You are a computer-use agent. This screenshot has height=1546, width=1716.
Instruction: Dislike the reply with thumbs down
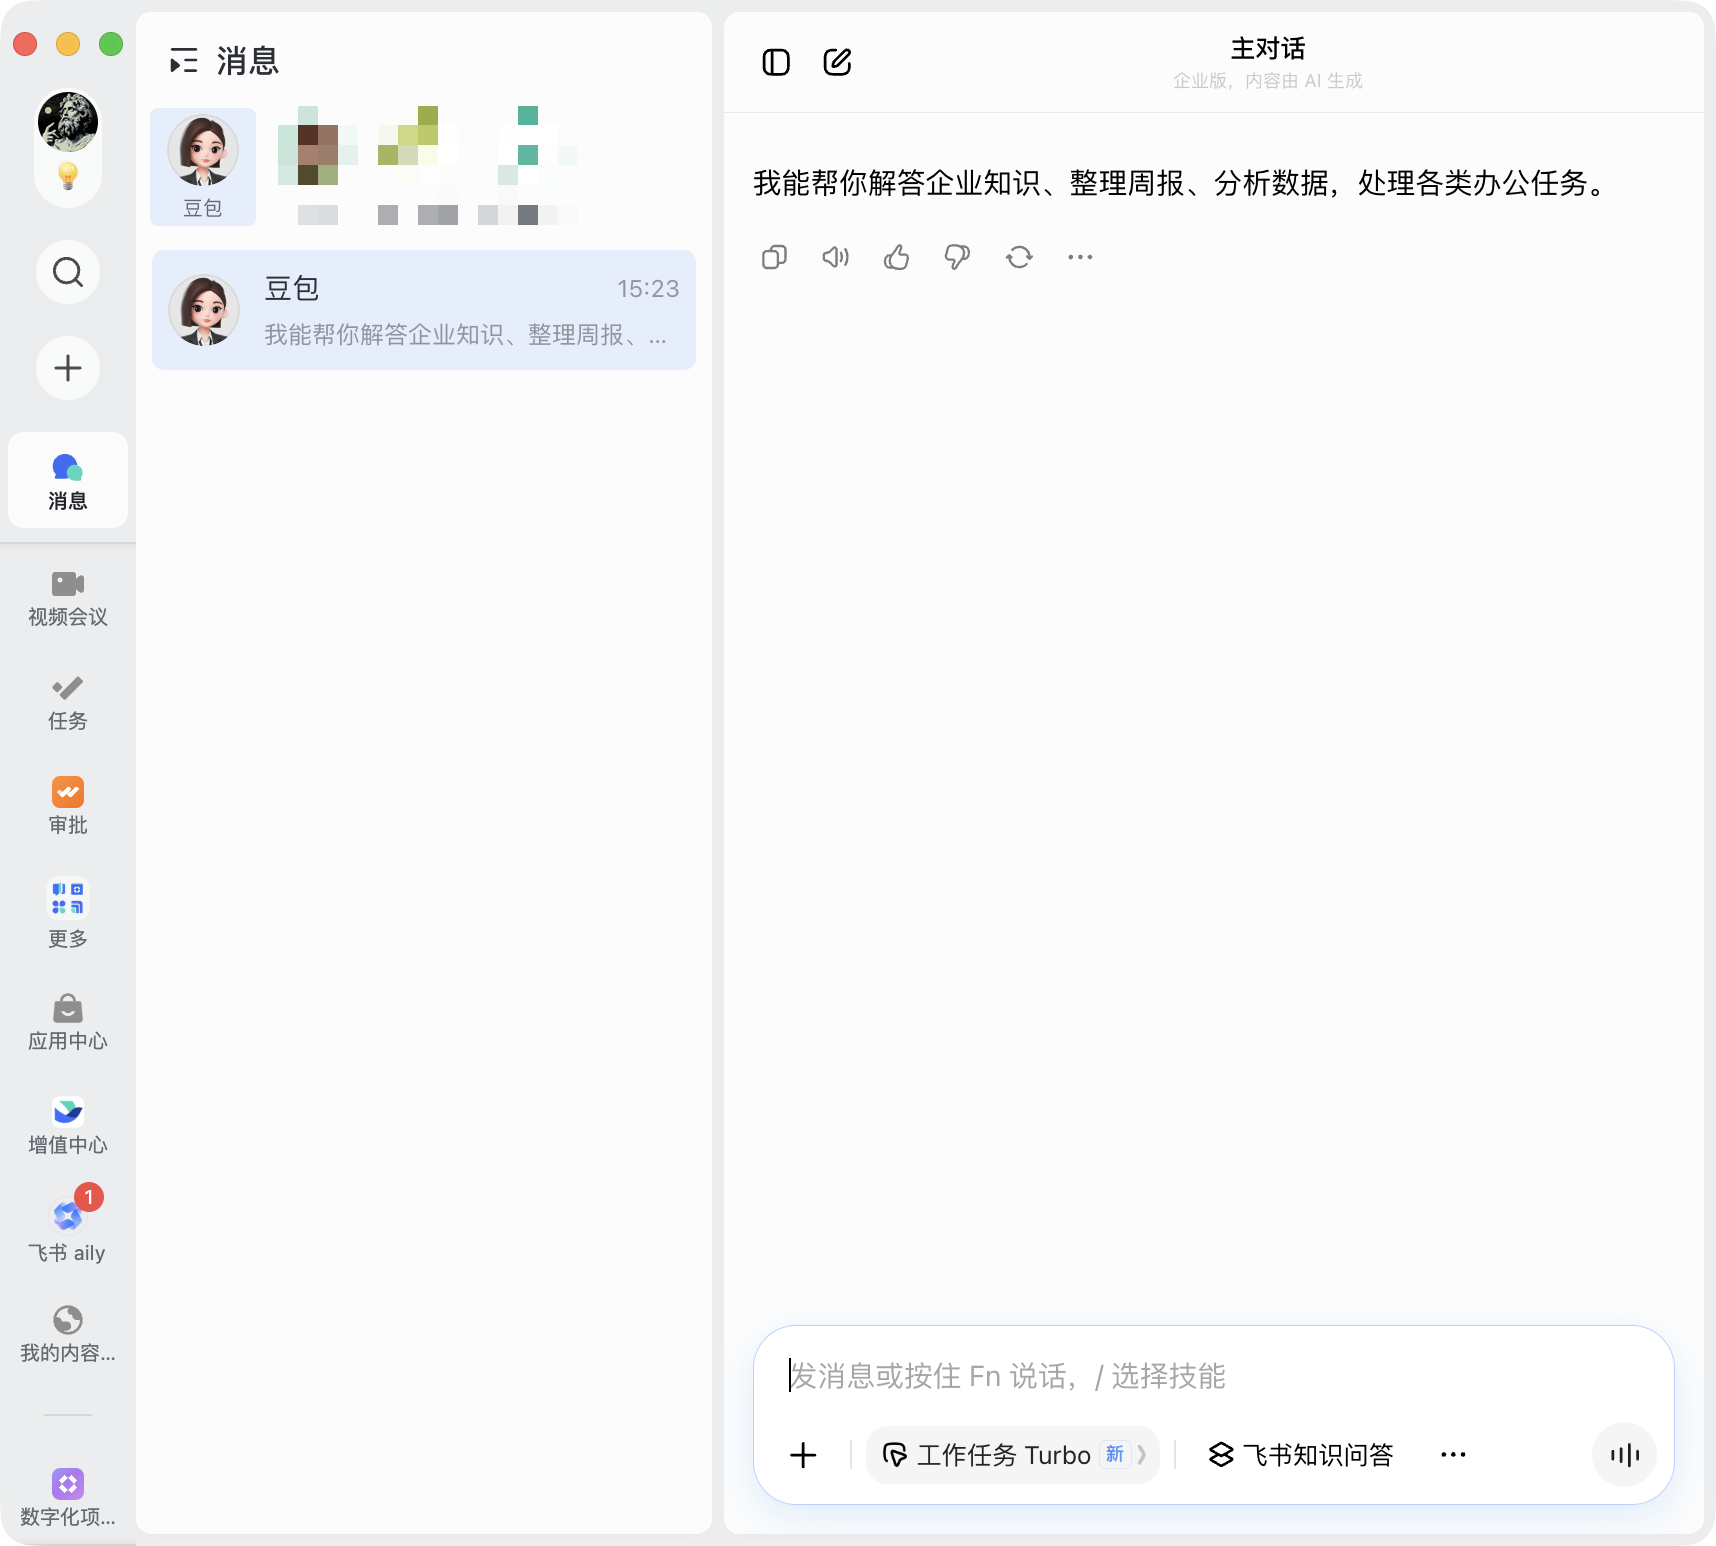pos(957,257)
